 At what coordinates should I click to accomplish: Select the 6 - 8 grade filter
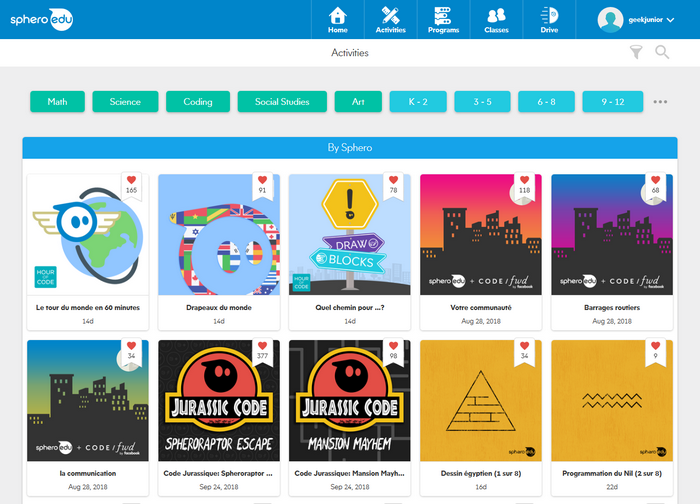pyautogui.click(x=546, y=102)
